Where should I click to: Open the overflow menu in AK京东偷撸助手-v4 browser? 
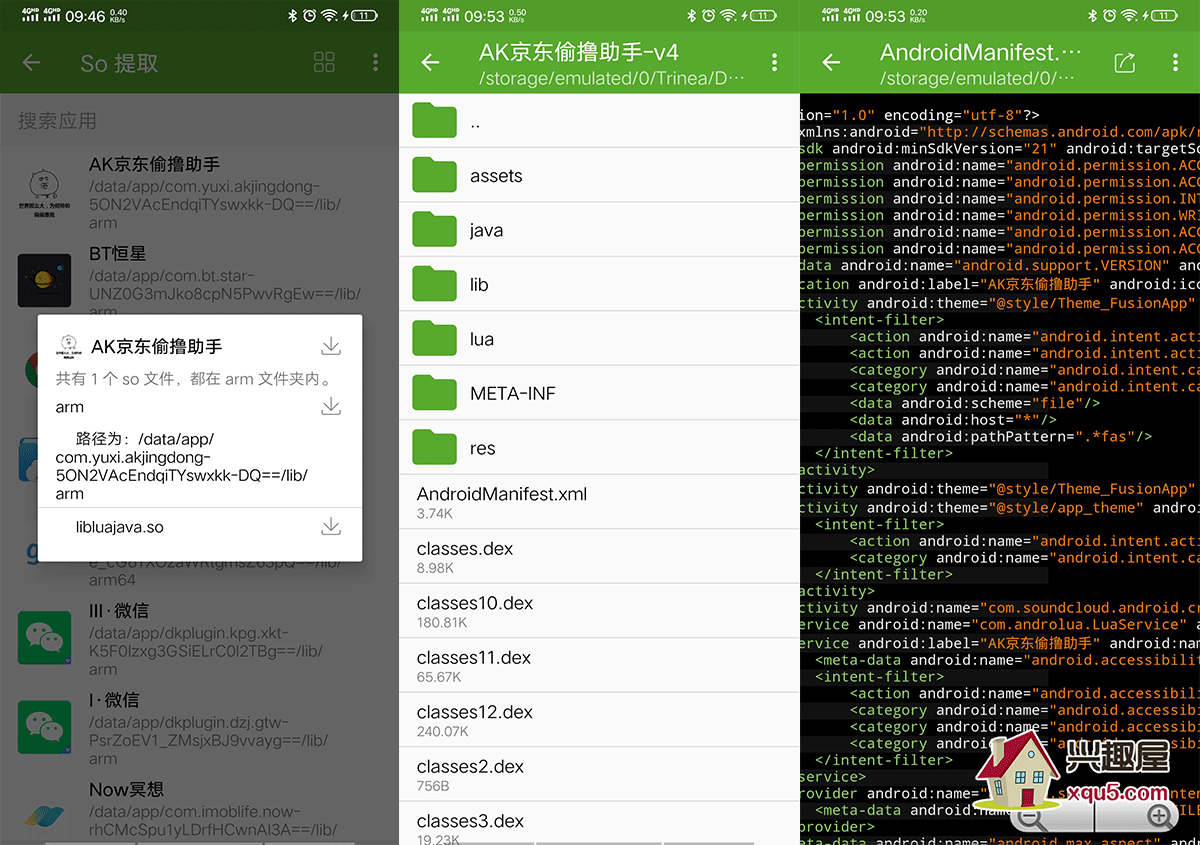click(774, 63)
